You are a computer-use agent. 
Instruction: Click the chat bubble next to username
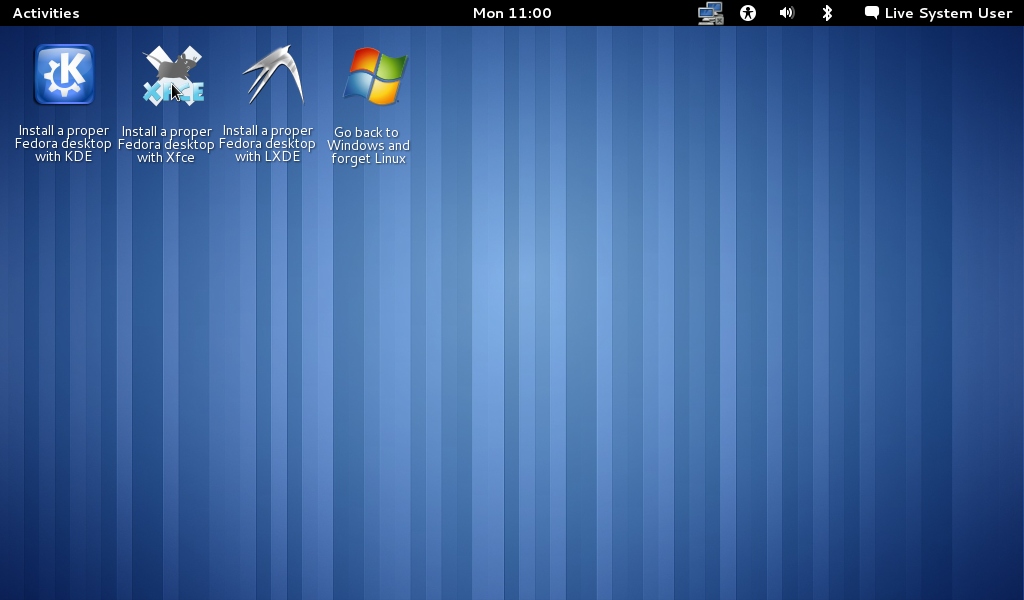tap(871, 13)
